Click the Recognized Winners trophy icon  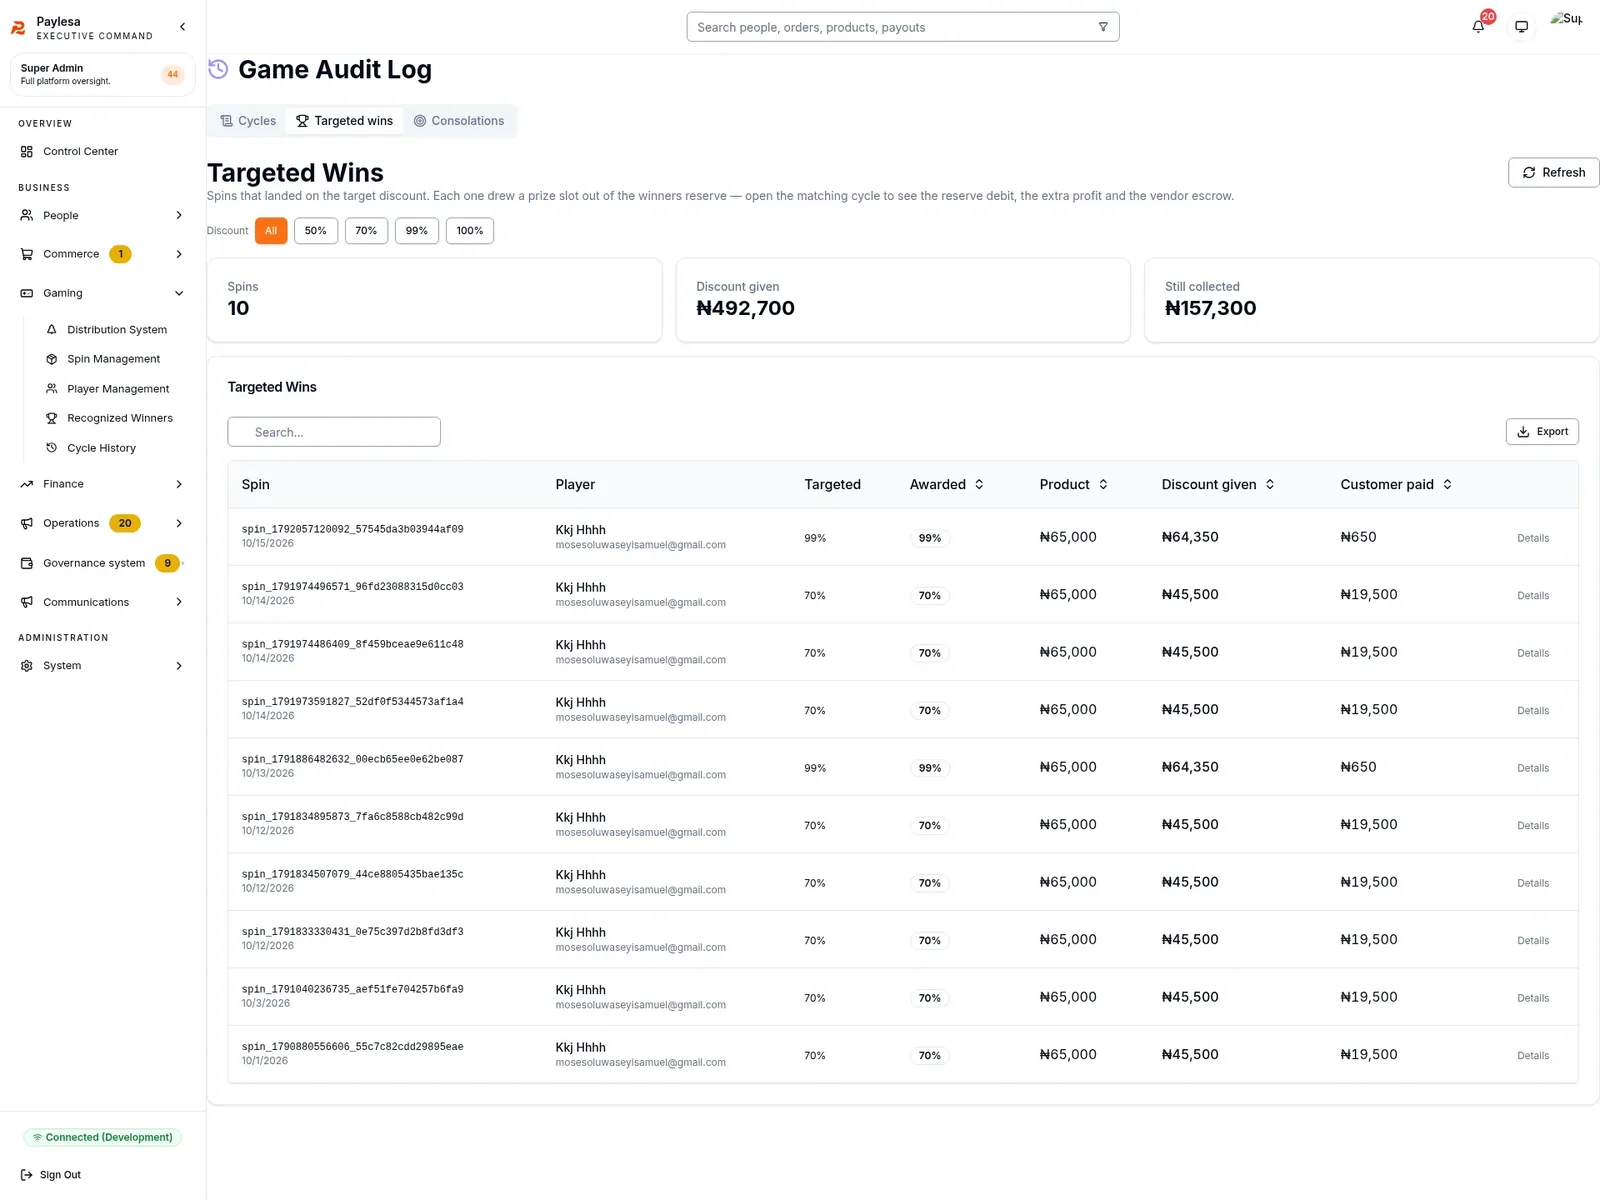[x=52, y=418]
